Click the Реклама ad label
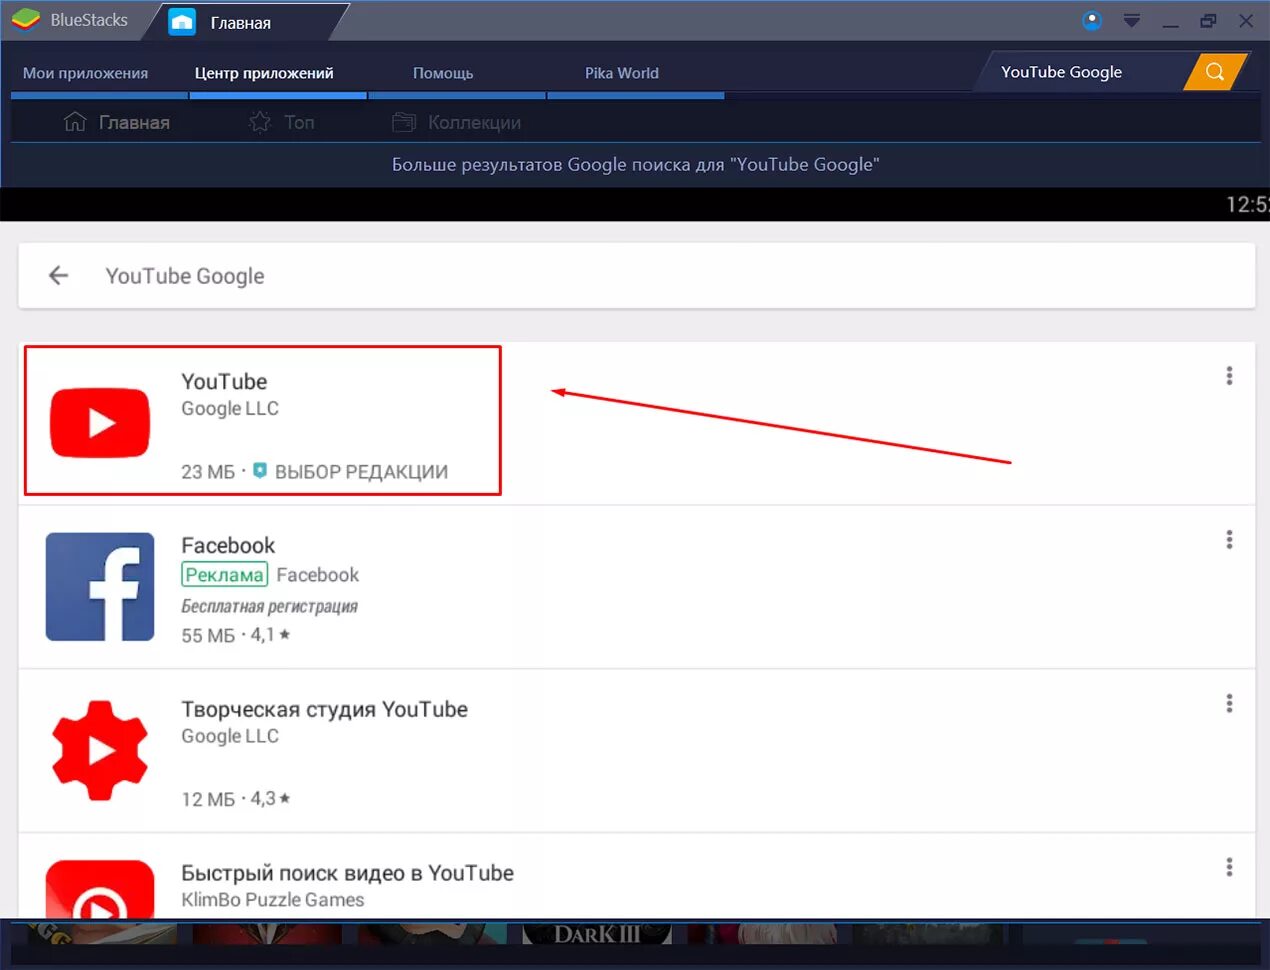1270x970 pixels. point(224,574)
